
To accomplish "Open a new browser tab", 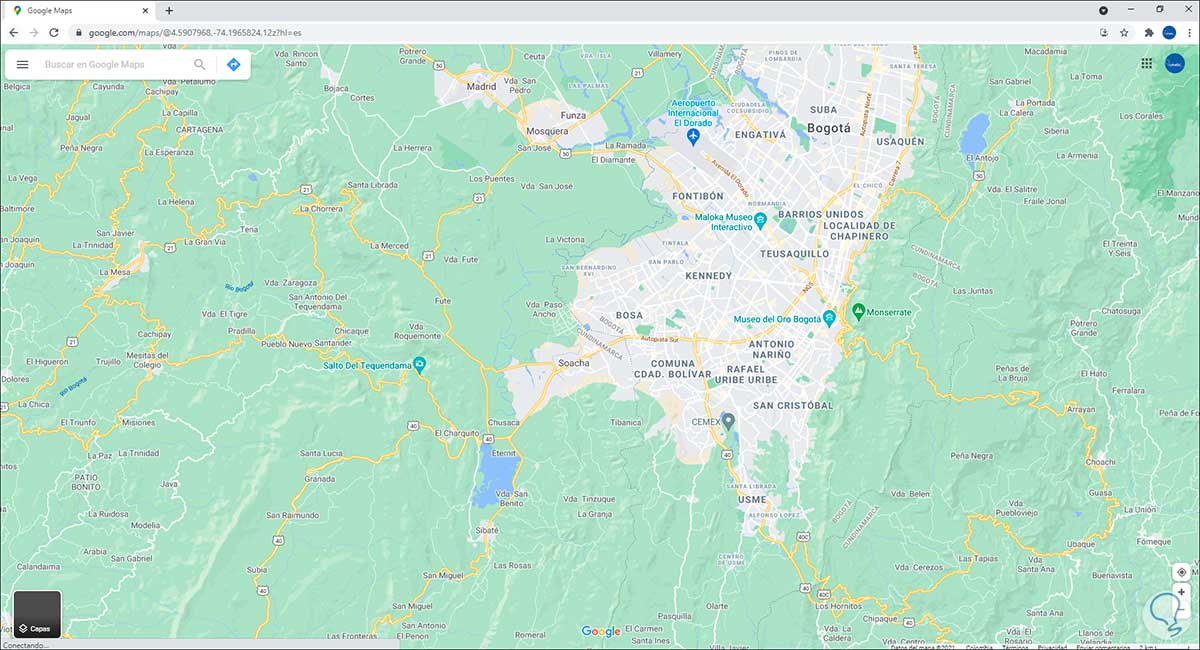I will [169, 10].
